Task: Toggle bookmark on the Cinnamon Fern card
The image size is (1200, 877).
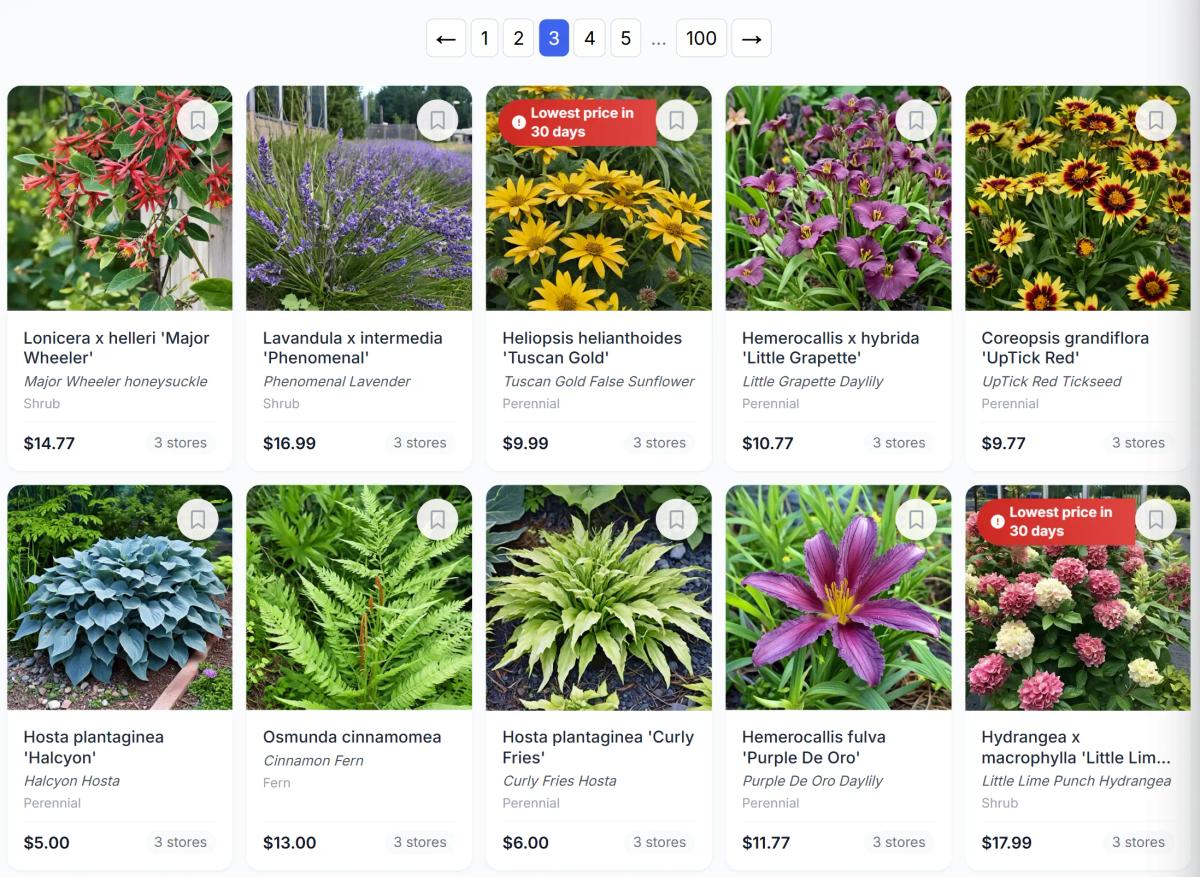Action: (x=437, y=519)
